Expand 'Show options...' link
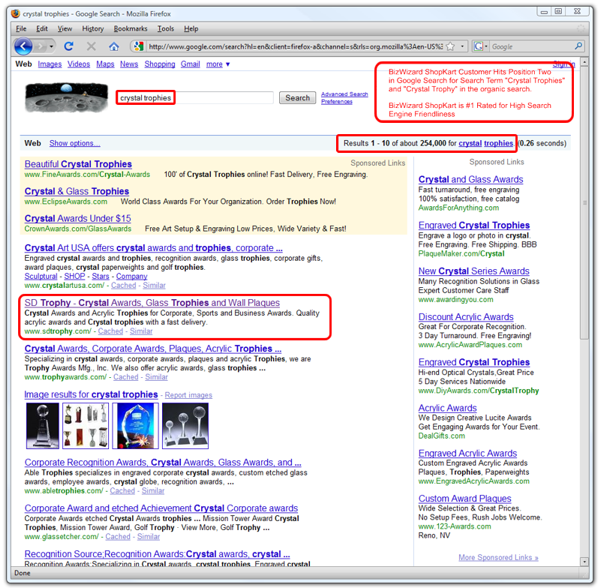Image resolution: width=600 pixels, height=588 pixels. 75,143
